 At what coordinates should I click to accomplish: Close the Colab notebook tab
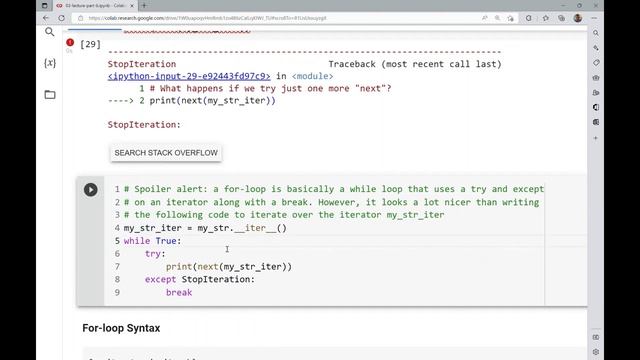coord(132,6)
